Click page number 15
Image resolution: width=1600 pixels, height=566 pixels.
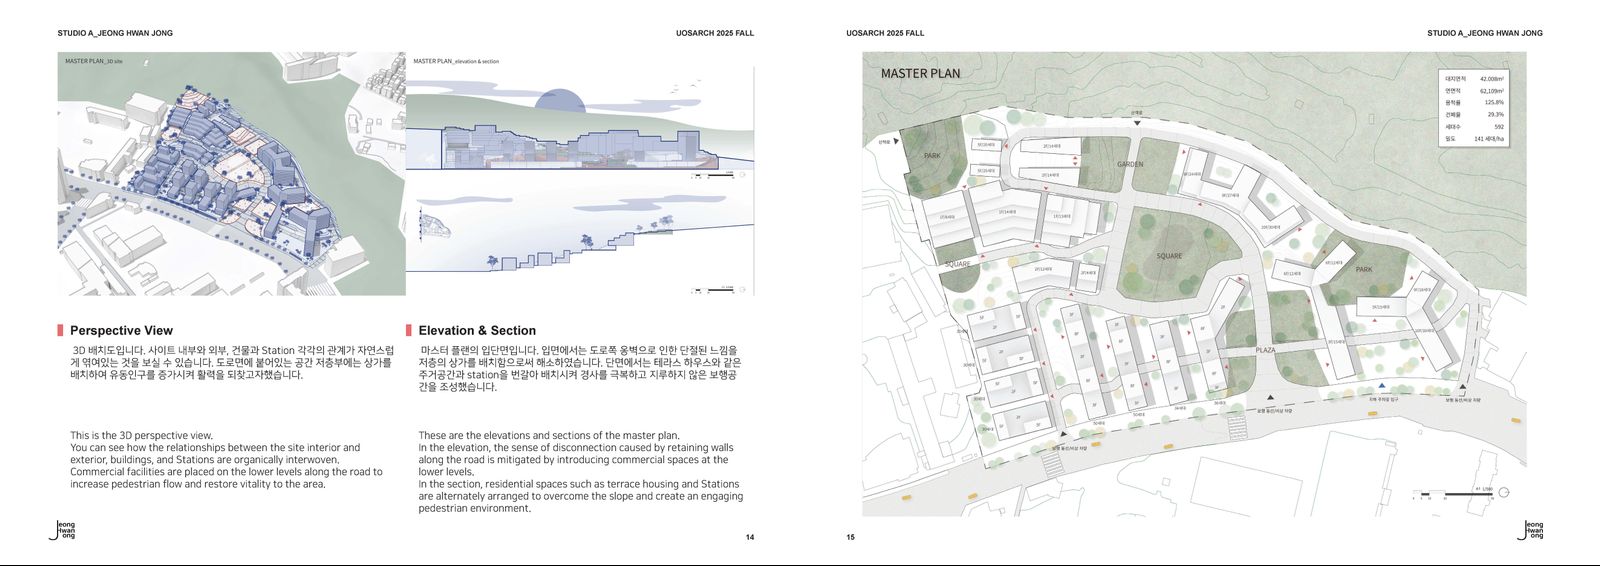click(851, 537)
